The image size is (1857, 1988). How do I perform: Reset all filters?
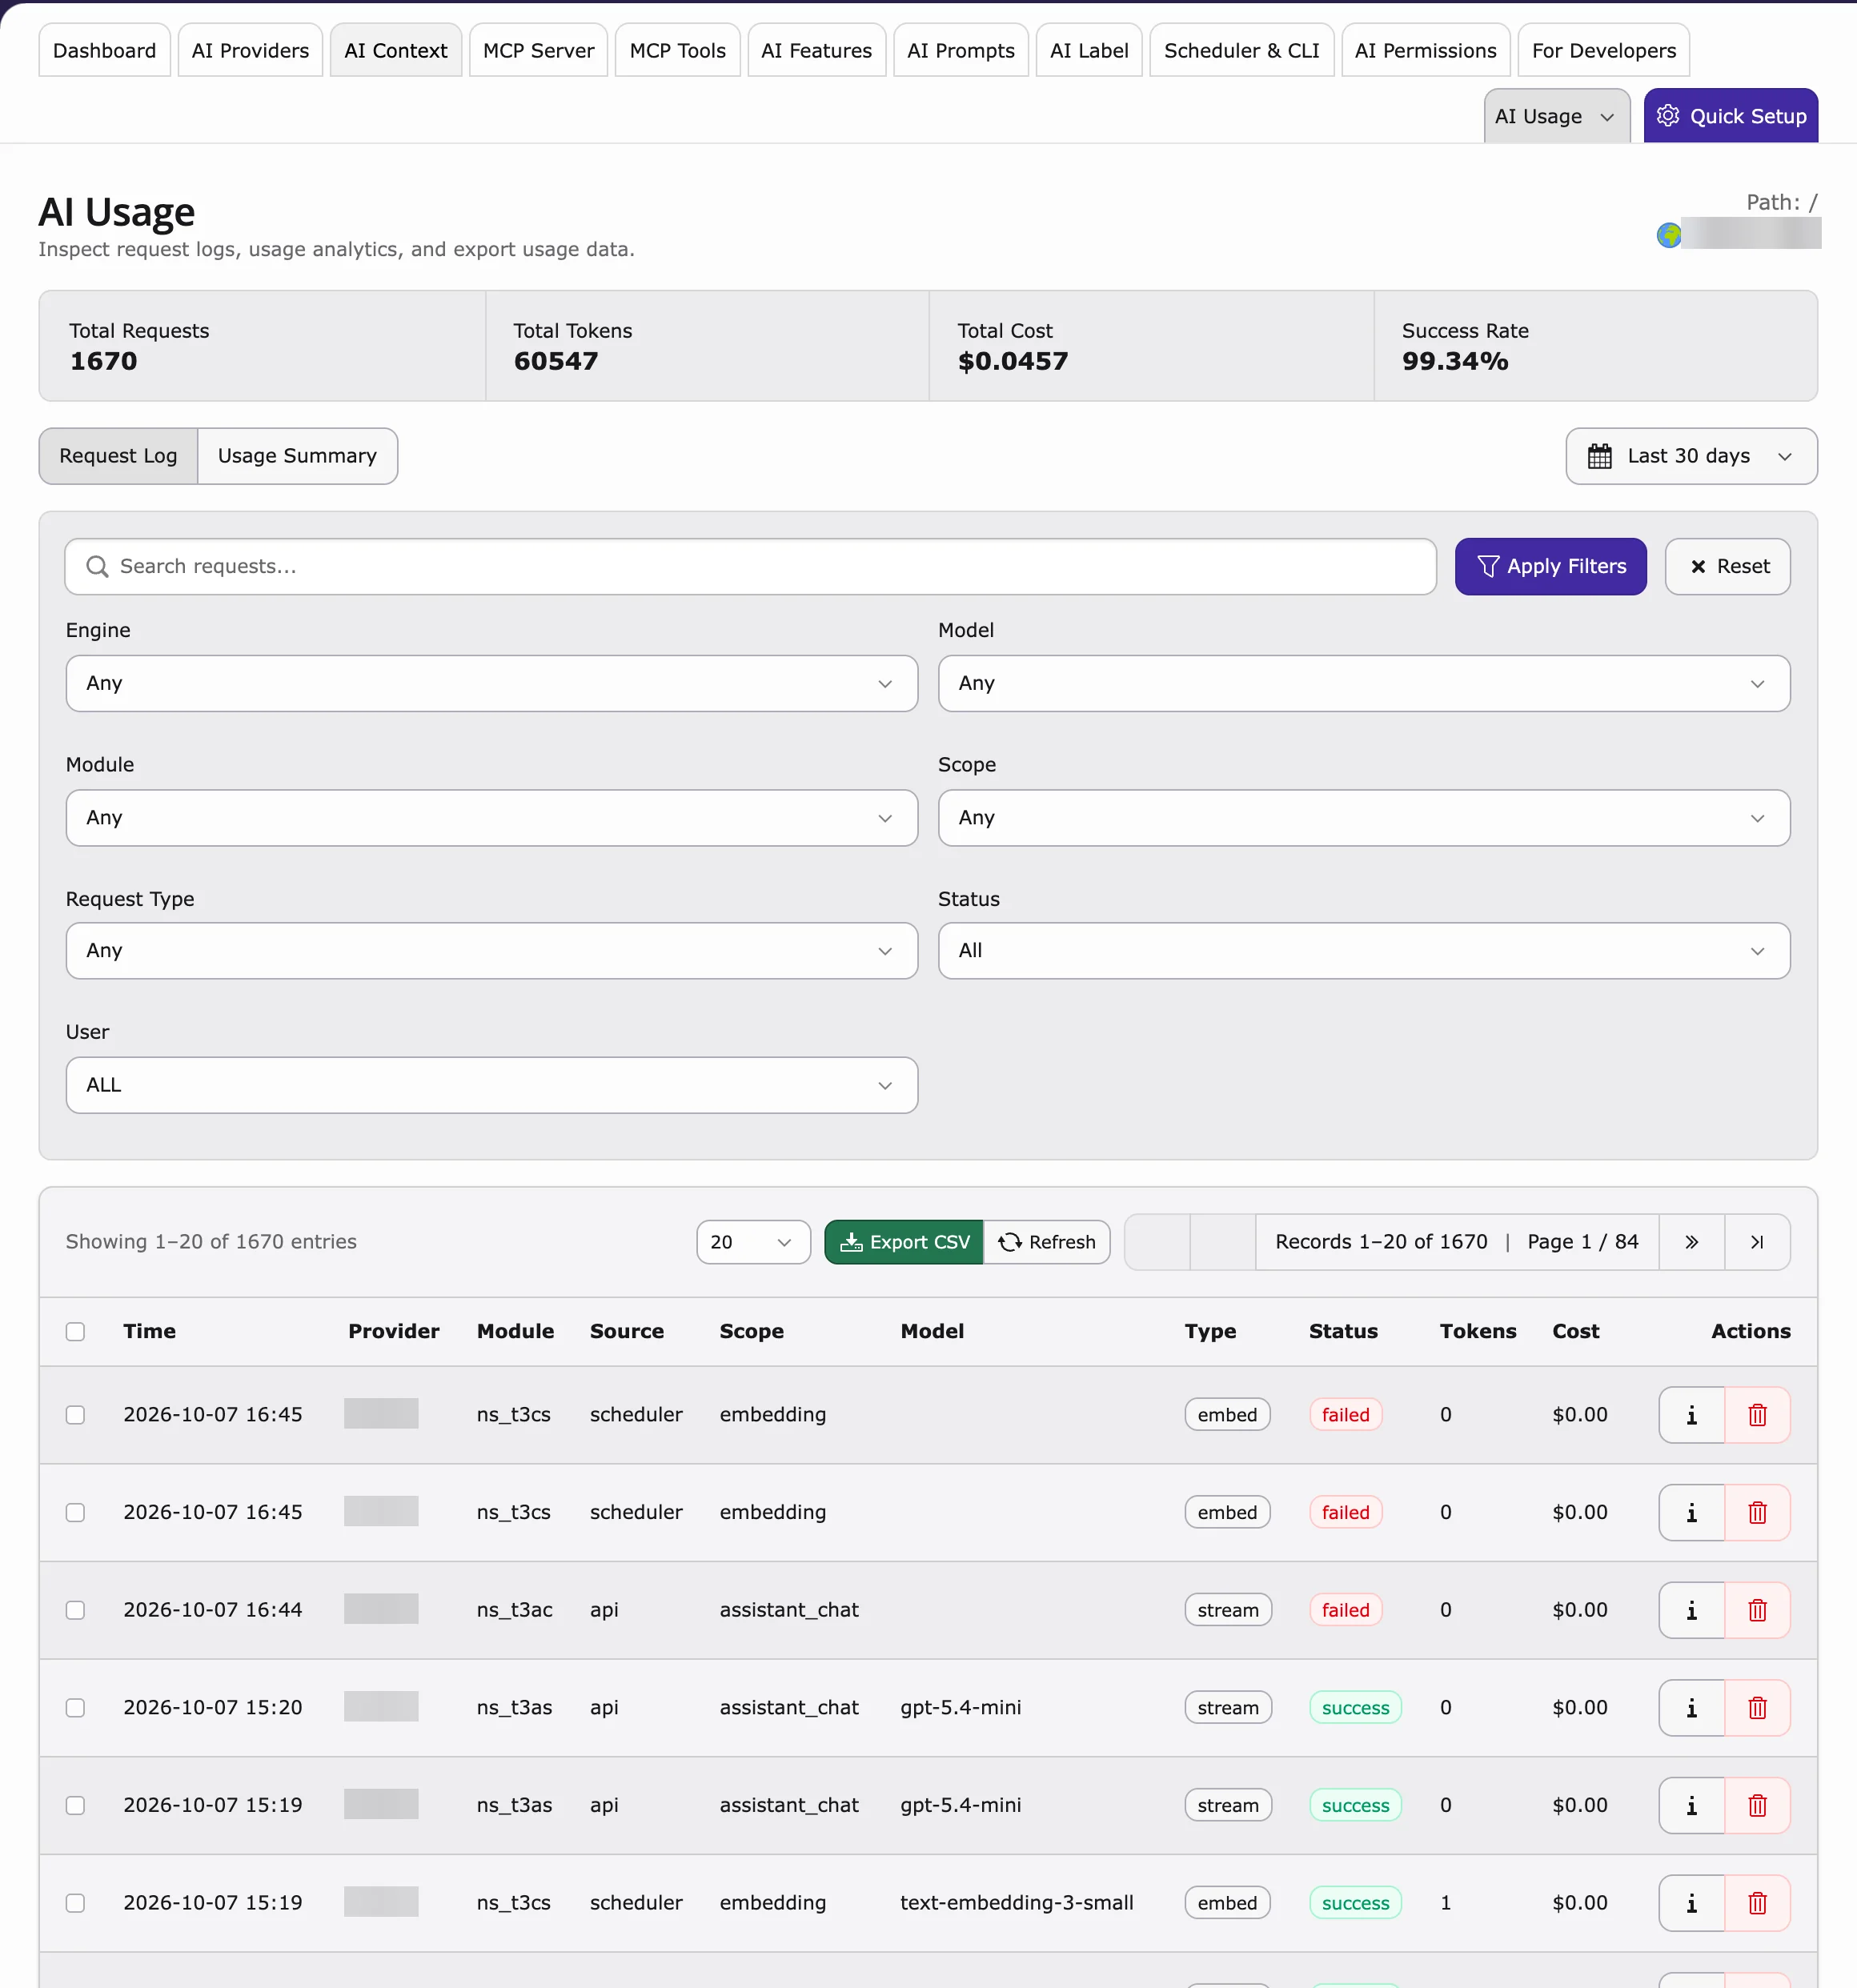click(1727, 567)
